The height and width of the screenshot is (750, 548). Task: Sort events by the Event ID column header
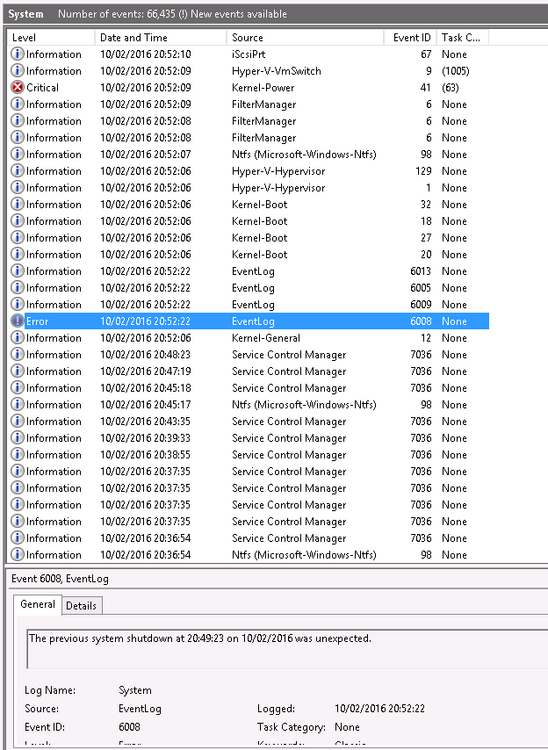tap(410, 37)
